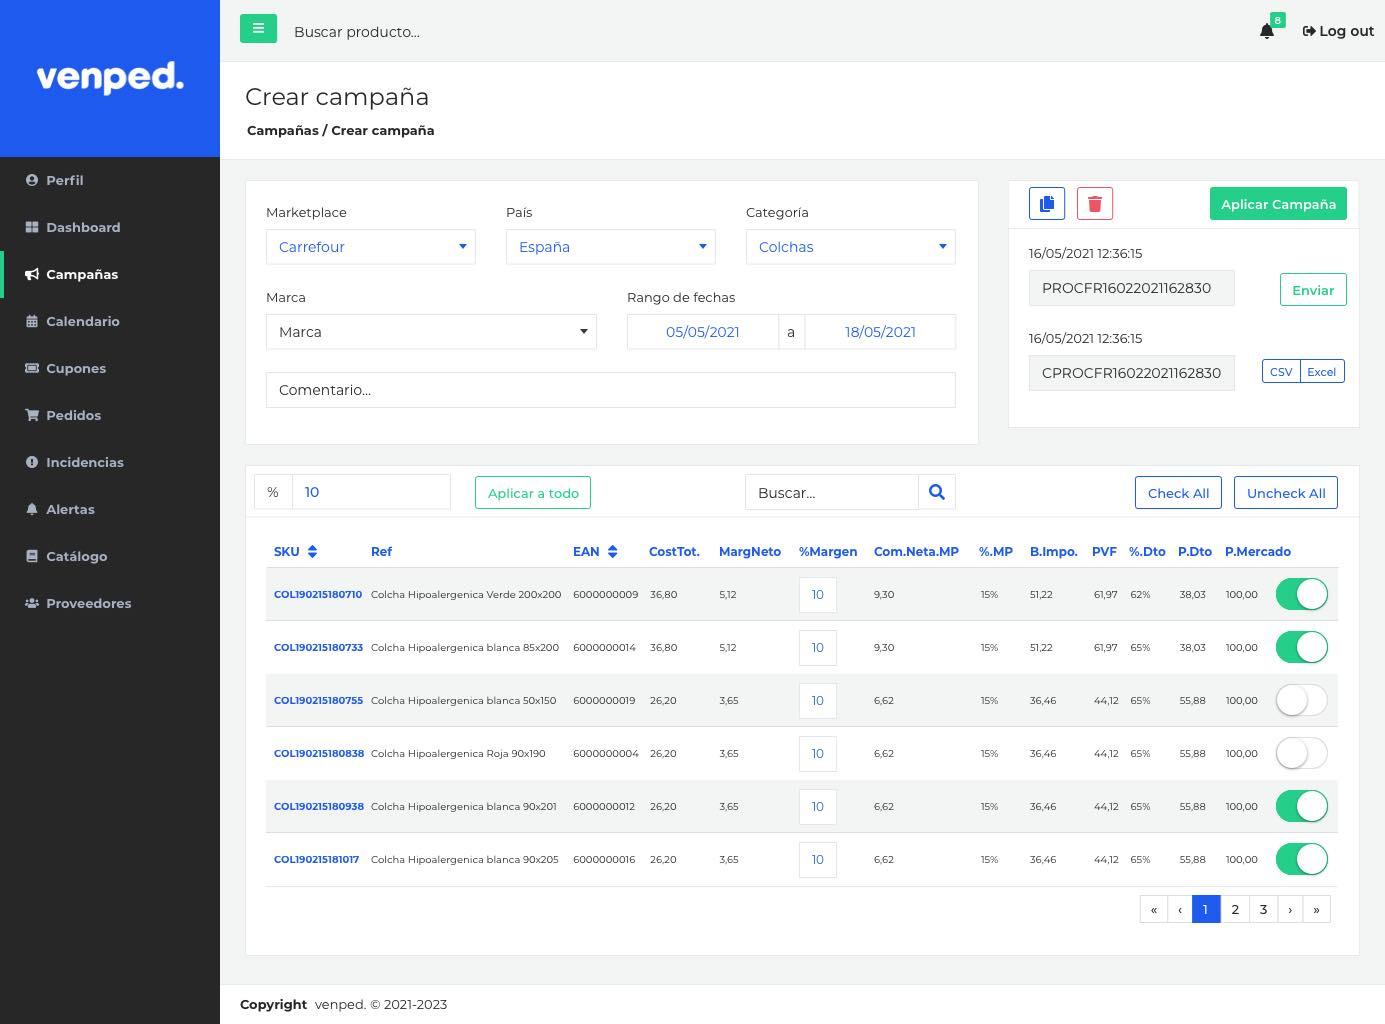Open the Marketplace dropdown showing Carrefour
Viewport: 1385px width, 1024px height.
tap(370, 247)
